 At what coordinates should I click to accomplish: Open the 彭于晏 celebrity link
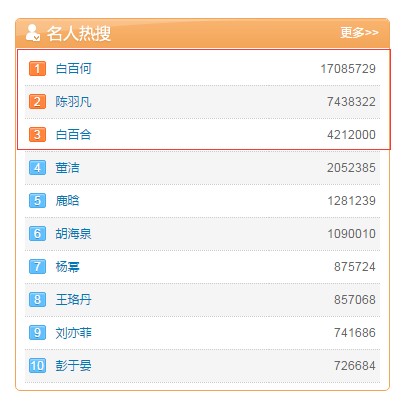[73, 366]
